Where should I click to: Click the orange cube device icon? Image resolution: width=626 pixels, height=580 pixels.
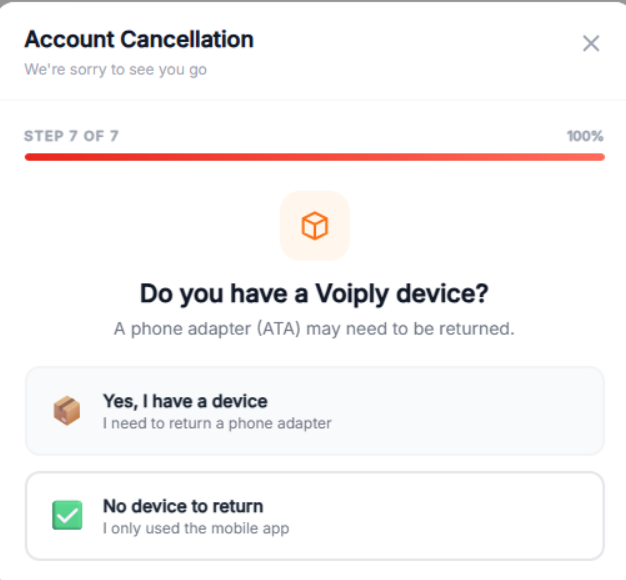(x=315, y=226)
